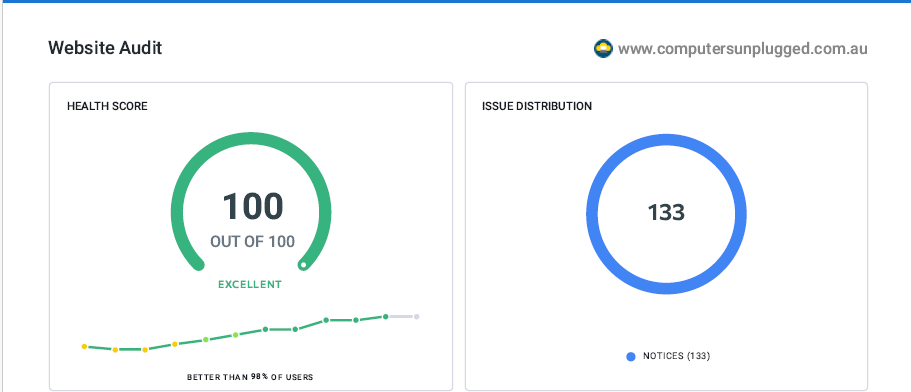911x392 pixels.
Task: Select the last grey point on trend line
Action: 417,317
